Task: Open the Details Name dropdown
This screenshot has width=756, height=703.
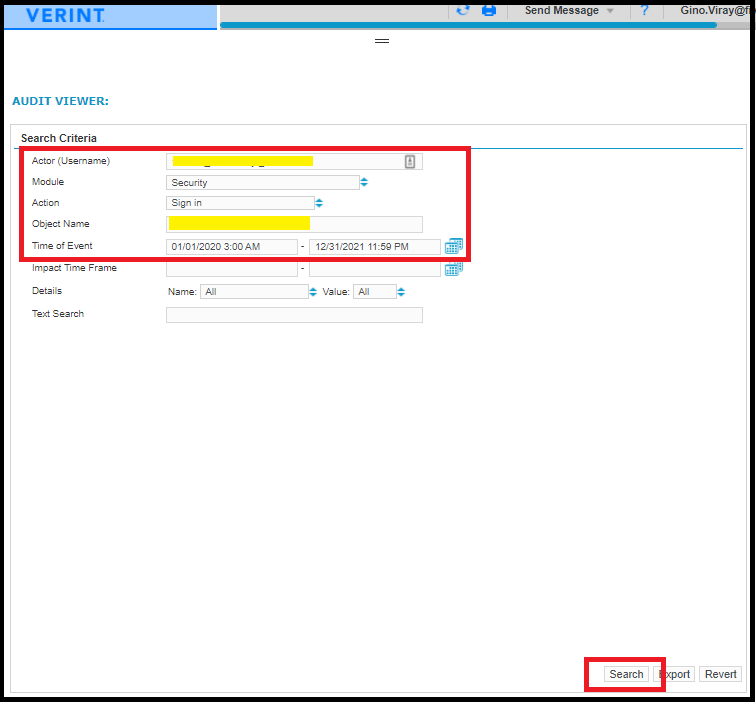Action: pyautogui.click(x=254, y=292)
